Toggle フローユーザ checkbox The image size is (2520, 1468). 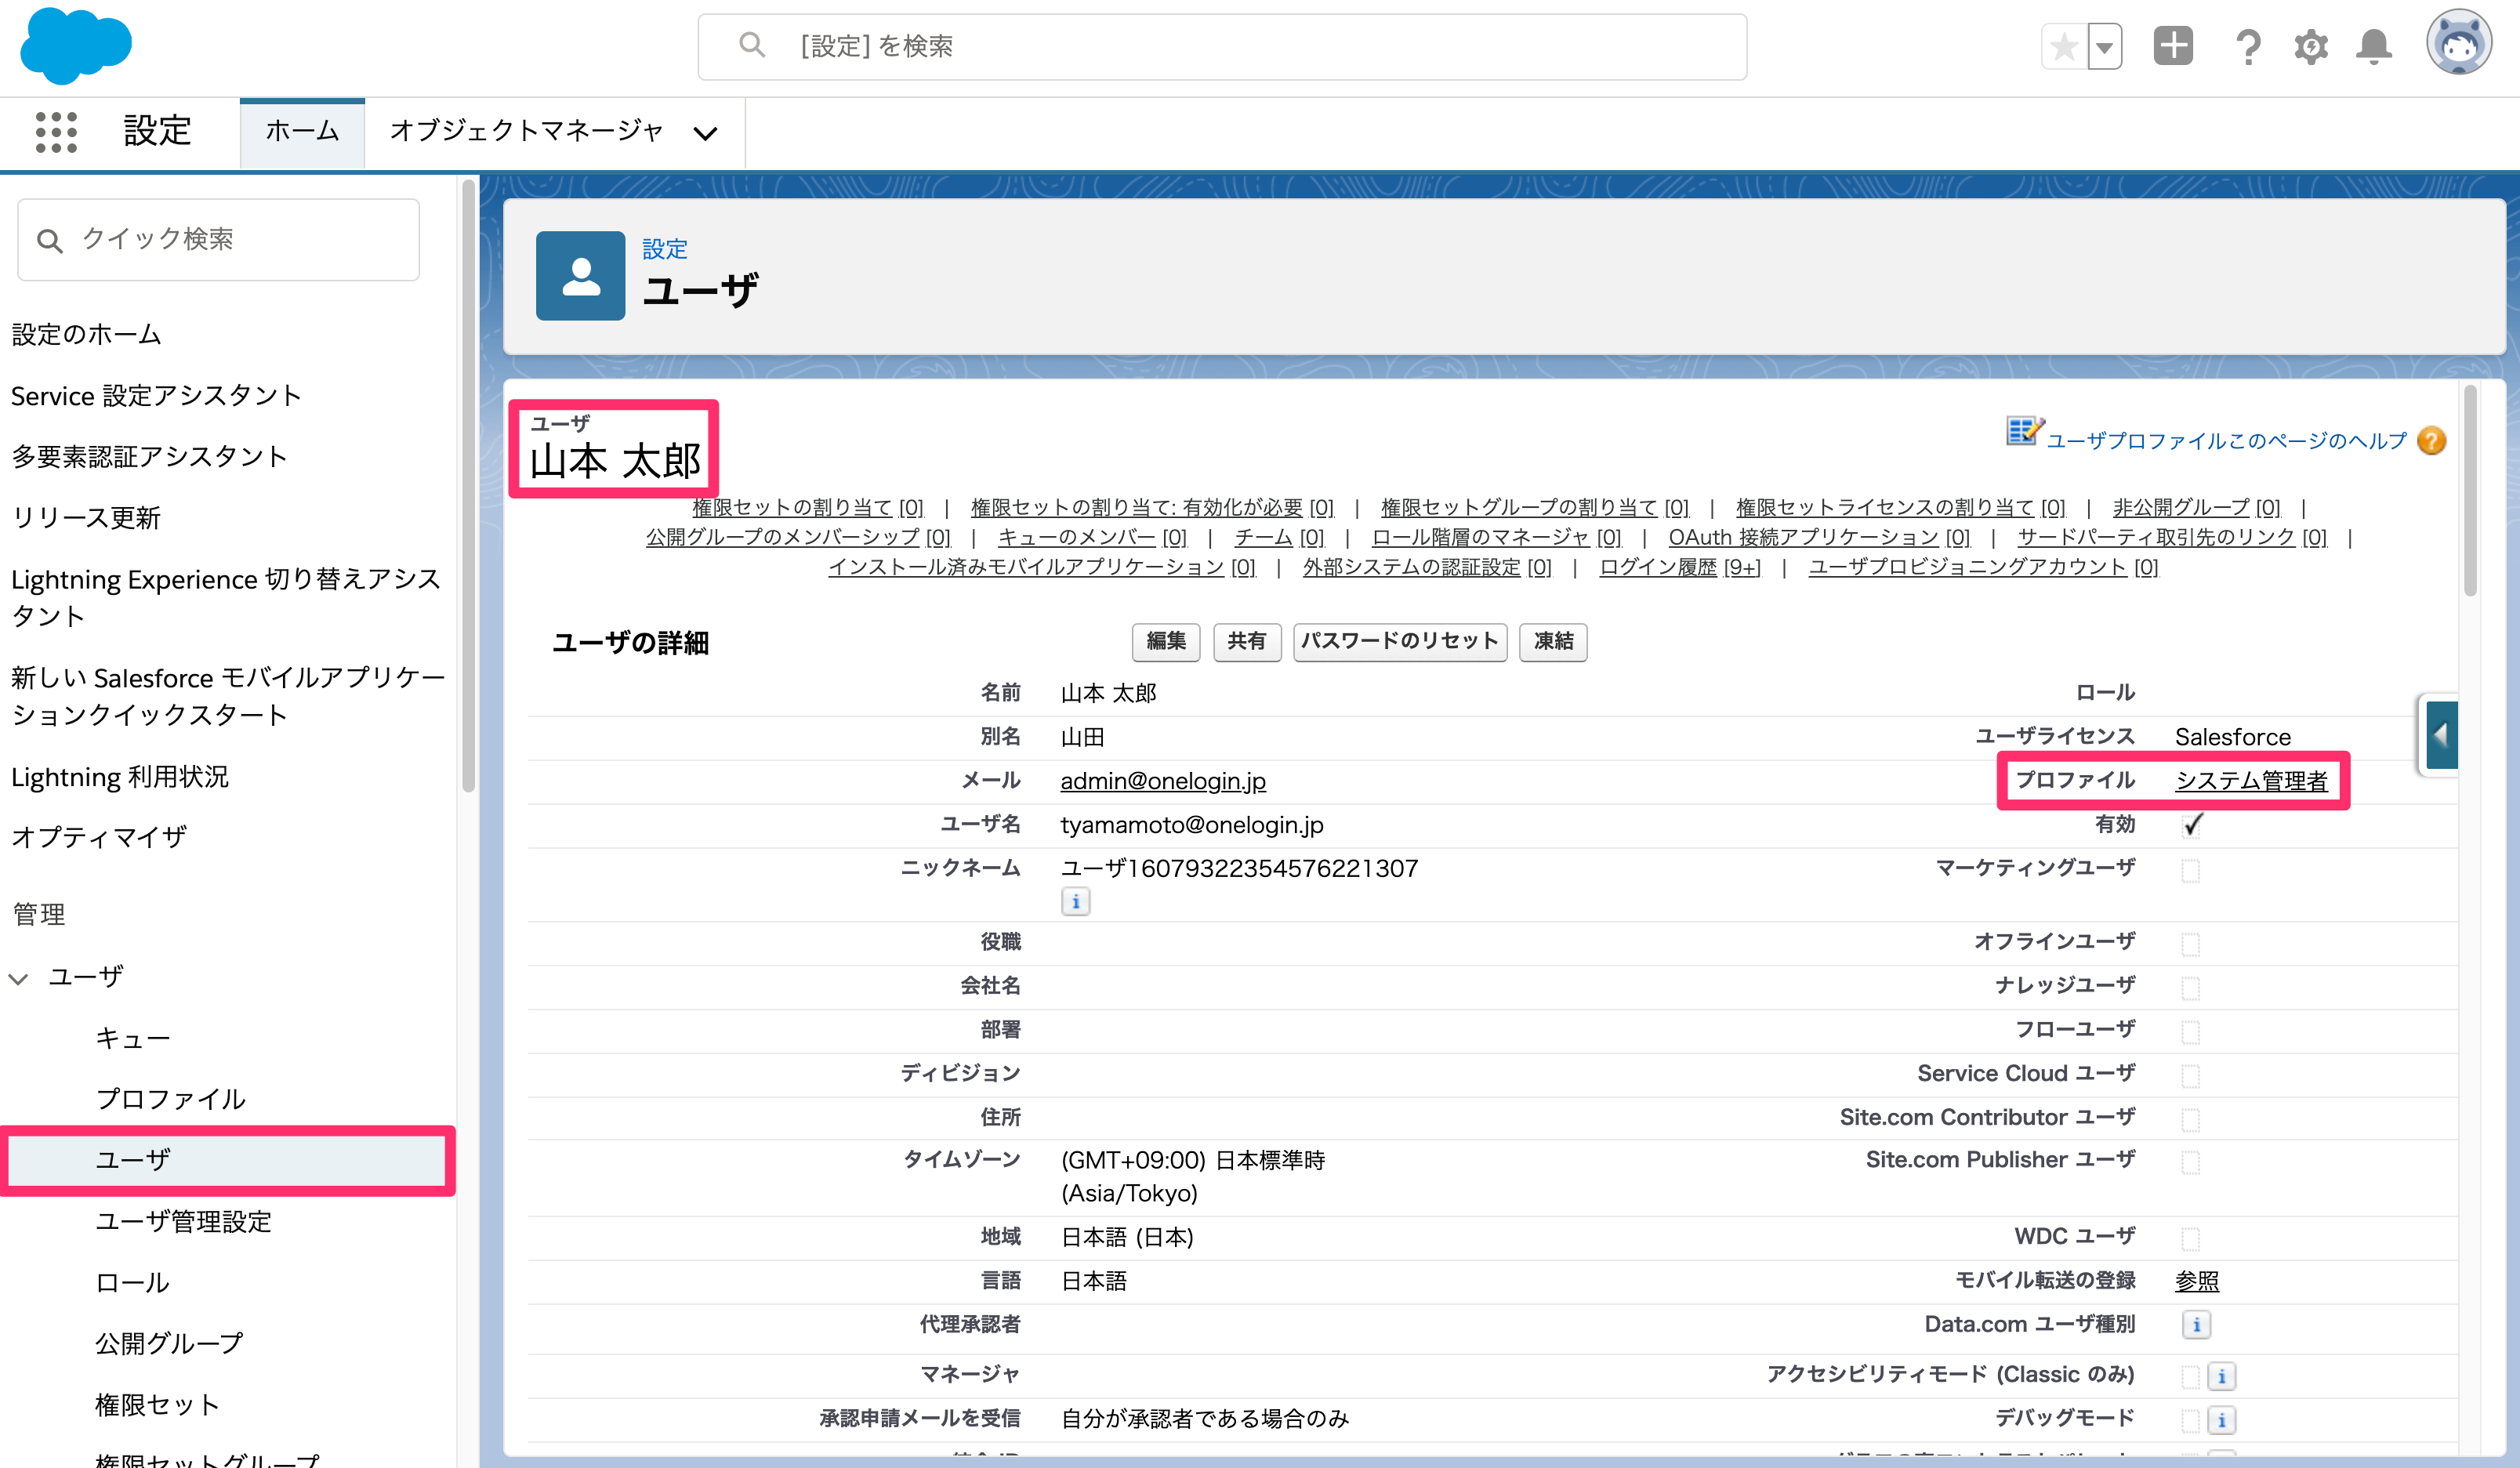tap(2190, 1031)
